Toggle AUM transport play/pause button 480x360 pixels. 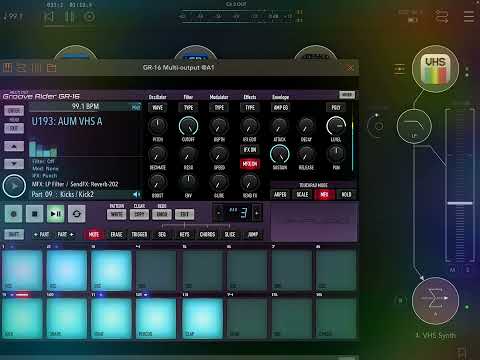pos(69,17)
